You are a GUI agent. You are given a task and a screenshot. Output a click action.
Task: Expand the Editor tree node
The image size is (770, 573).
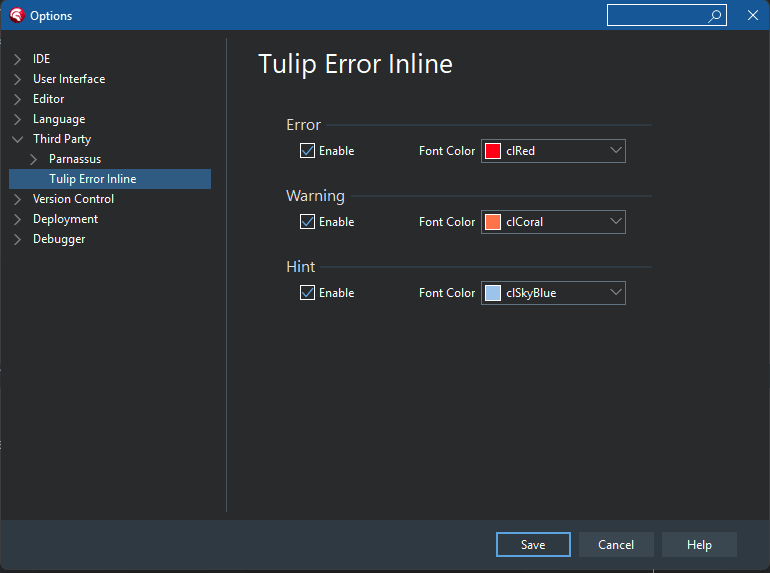click(17, 99)
